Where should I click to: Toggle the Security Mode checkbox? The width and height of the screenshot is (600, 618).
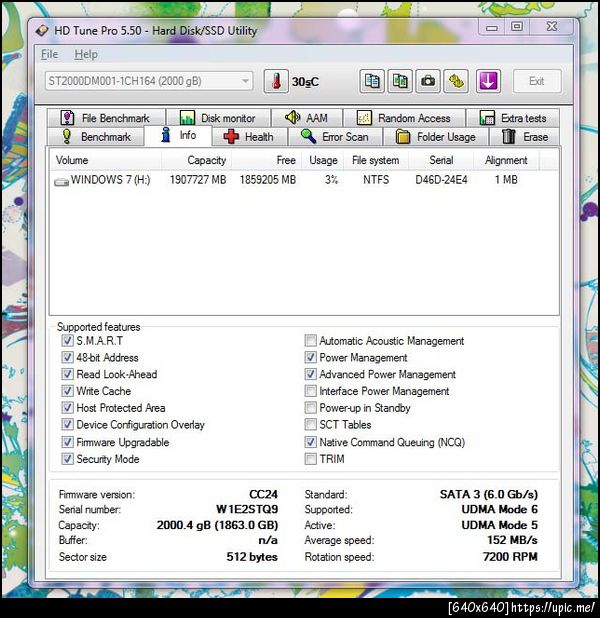pos(67,459)
